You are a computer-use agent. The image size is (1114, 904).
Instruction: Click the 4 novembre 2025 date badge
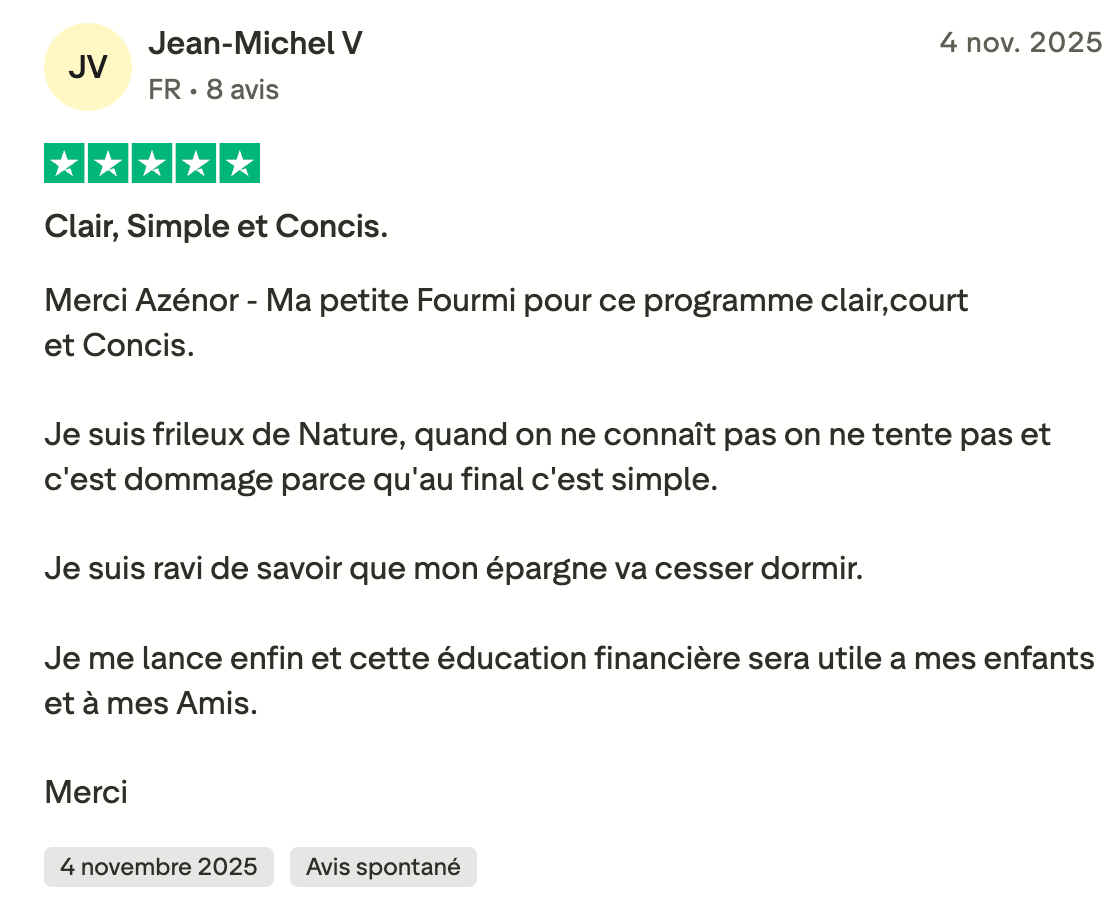[158, 866]
